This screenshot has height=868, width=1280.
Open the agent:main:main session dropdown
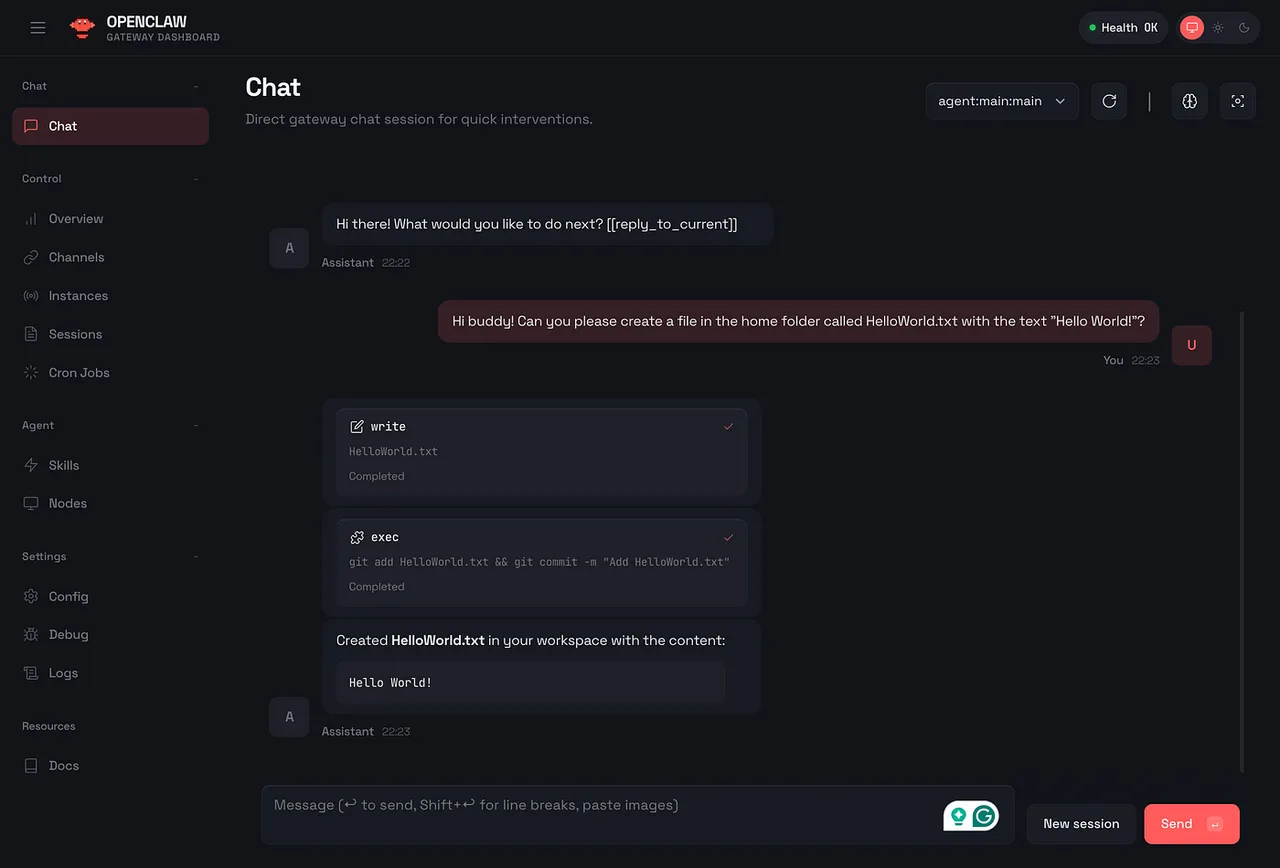tap(1001, 101)
